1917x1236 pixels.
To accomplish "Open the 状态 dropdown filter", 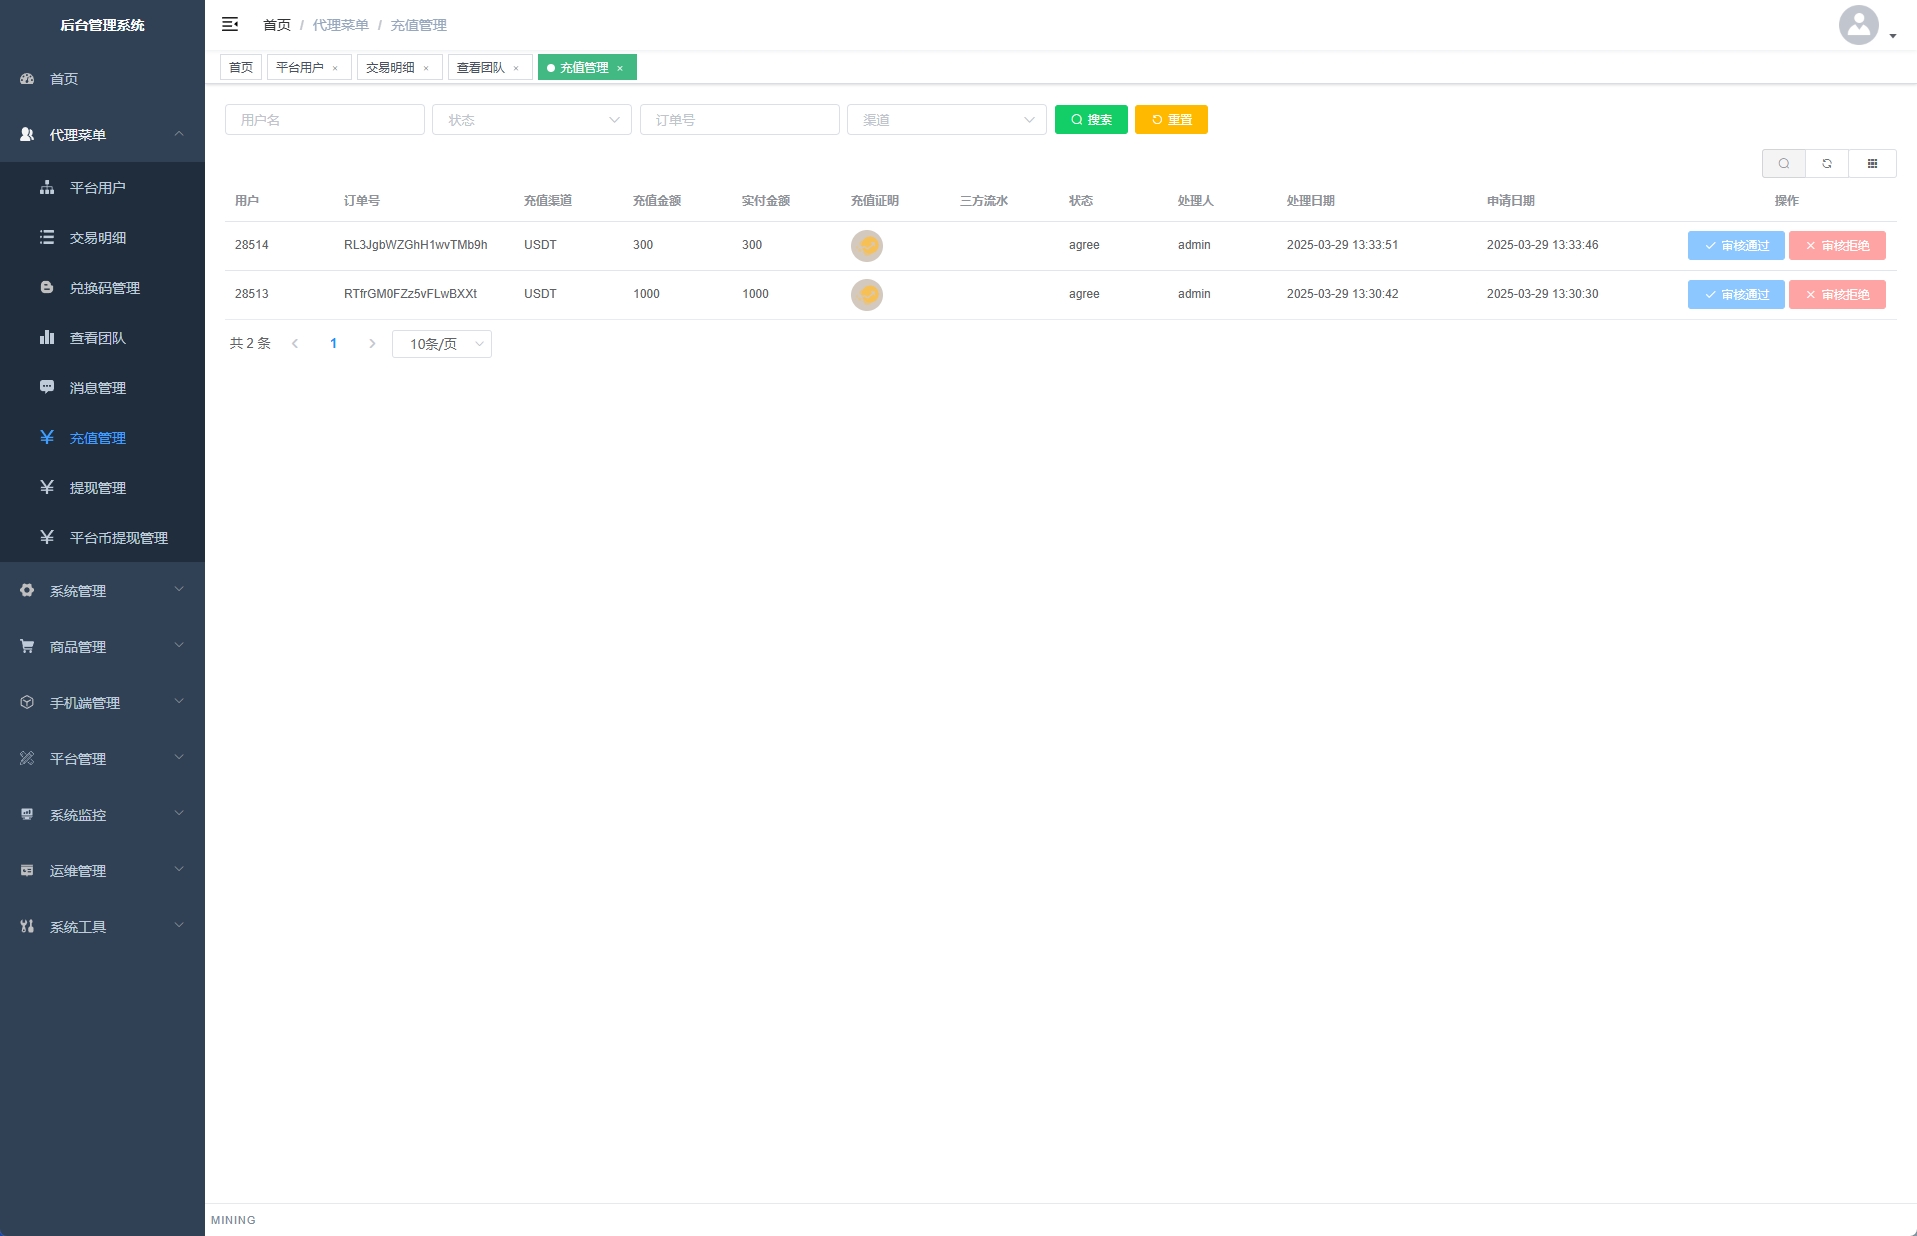I will (531, 120).
